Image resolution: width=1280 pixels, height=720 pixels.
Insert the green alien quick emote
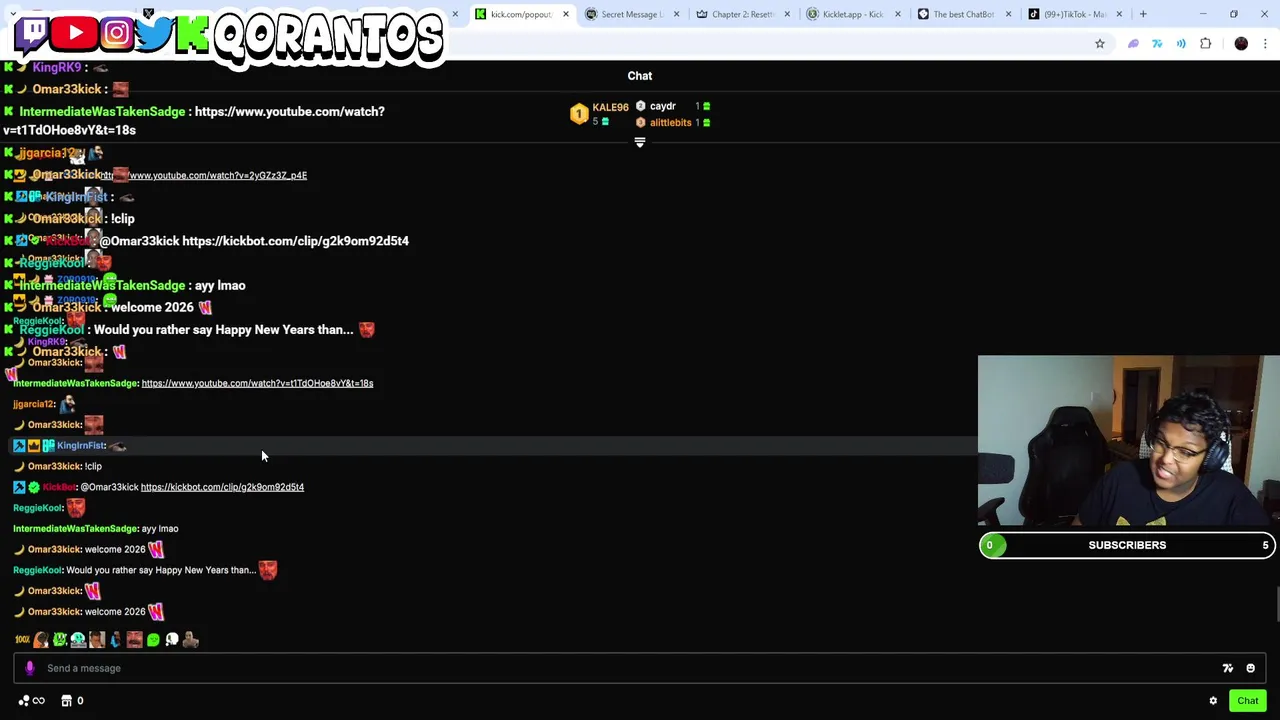(x=60, y=640)
